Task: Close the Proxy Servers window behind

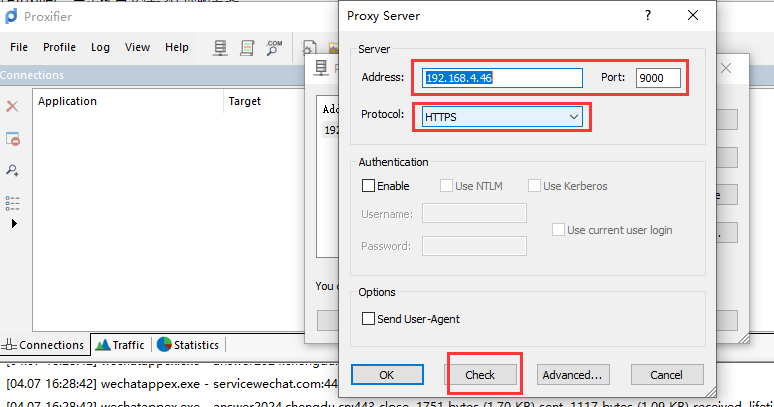Action: [x=726, y=68]
